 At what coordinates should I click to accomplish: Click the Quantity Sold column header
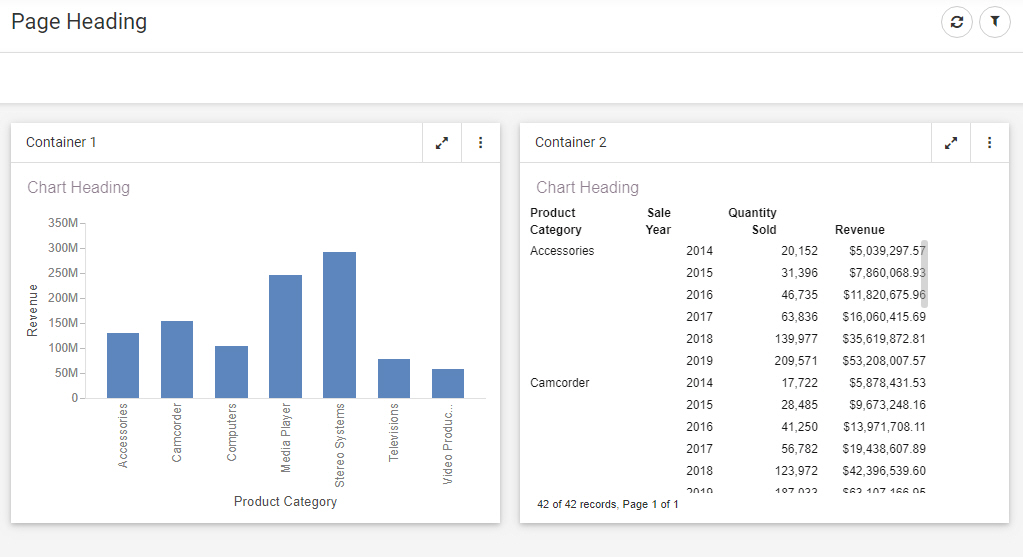753,221
